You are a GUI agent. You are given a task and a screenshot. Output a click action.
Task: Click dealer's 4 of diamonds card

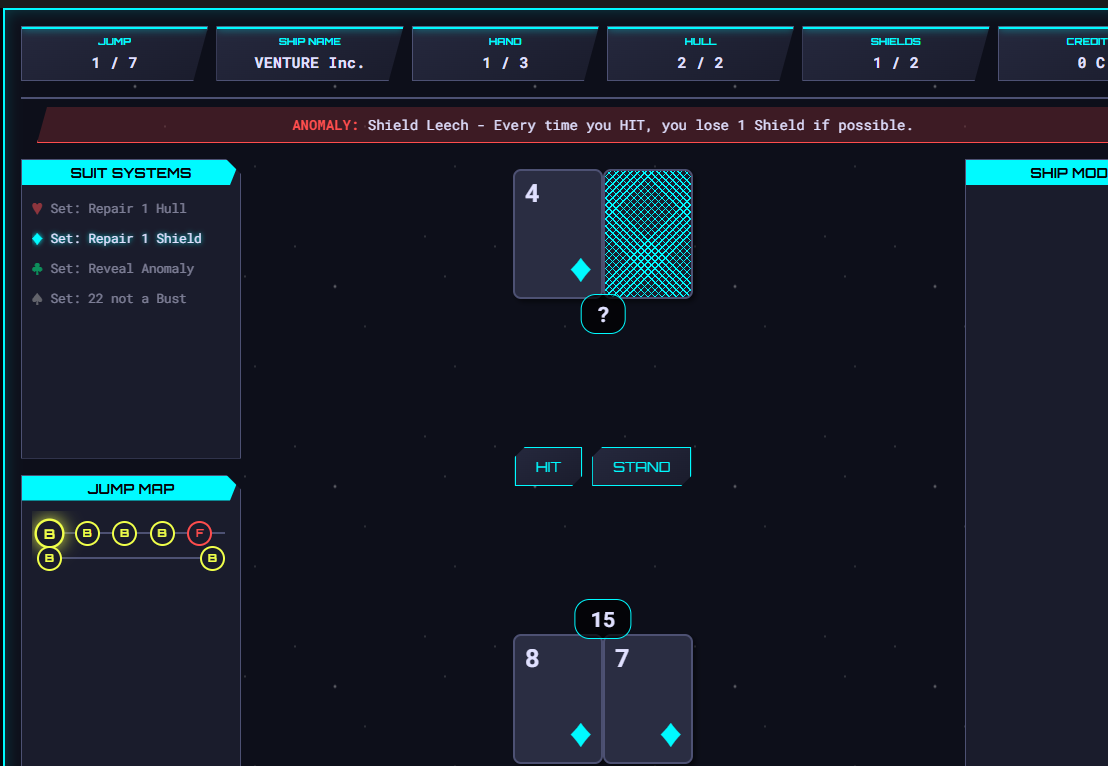558,234
